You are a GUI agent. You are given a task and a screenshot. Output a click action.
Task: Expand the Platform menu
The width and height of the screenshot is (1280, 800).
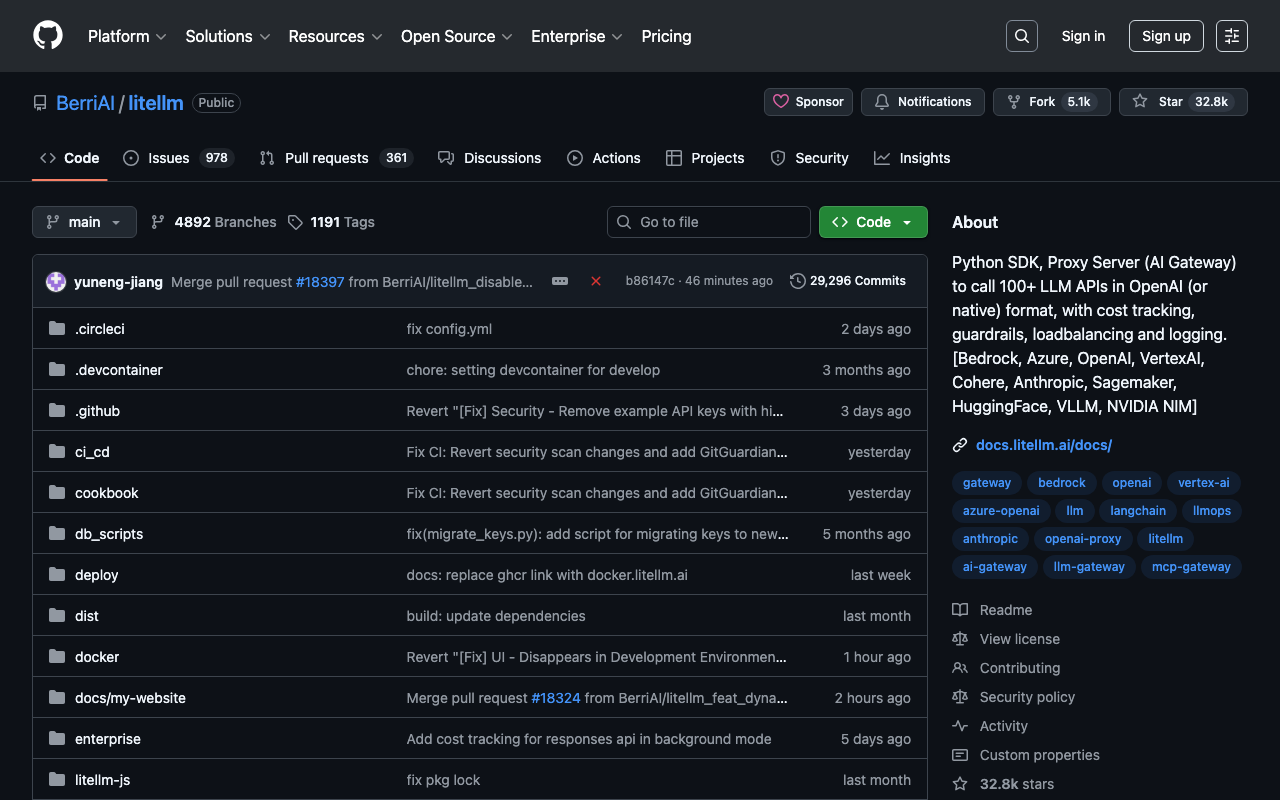(x=126, y=36)
